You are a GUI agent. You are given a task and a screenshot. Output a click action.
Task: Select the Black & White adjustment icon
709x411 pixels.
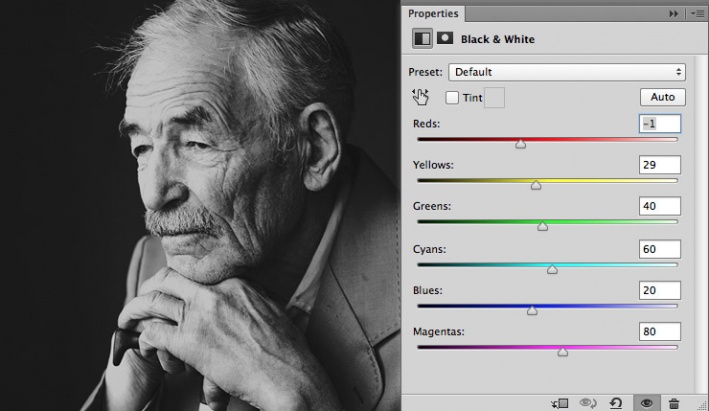click(422, 39)
